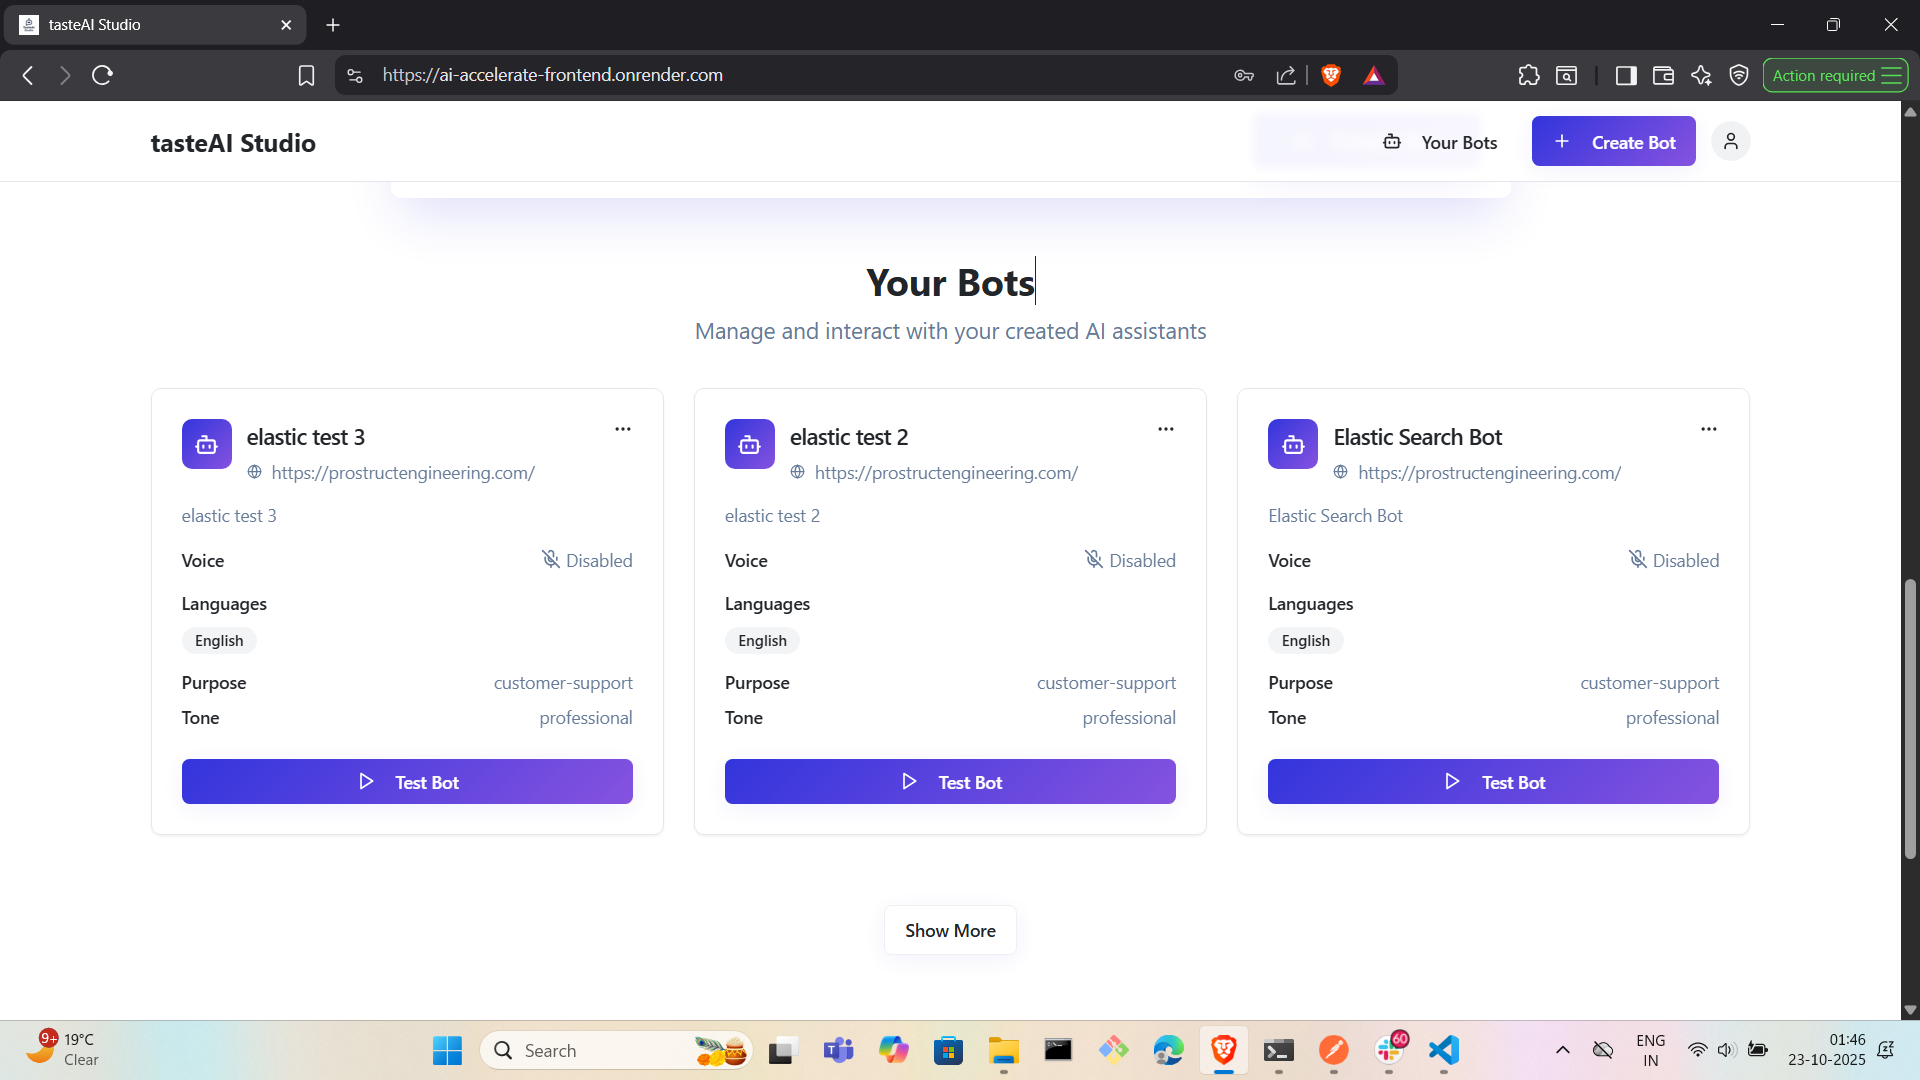
Task: Open the three-dot menu for elastic test 2
Action: click(1165, 429)
